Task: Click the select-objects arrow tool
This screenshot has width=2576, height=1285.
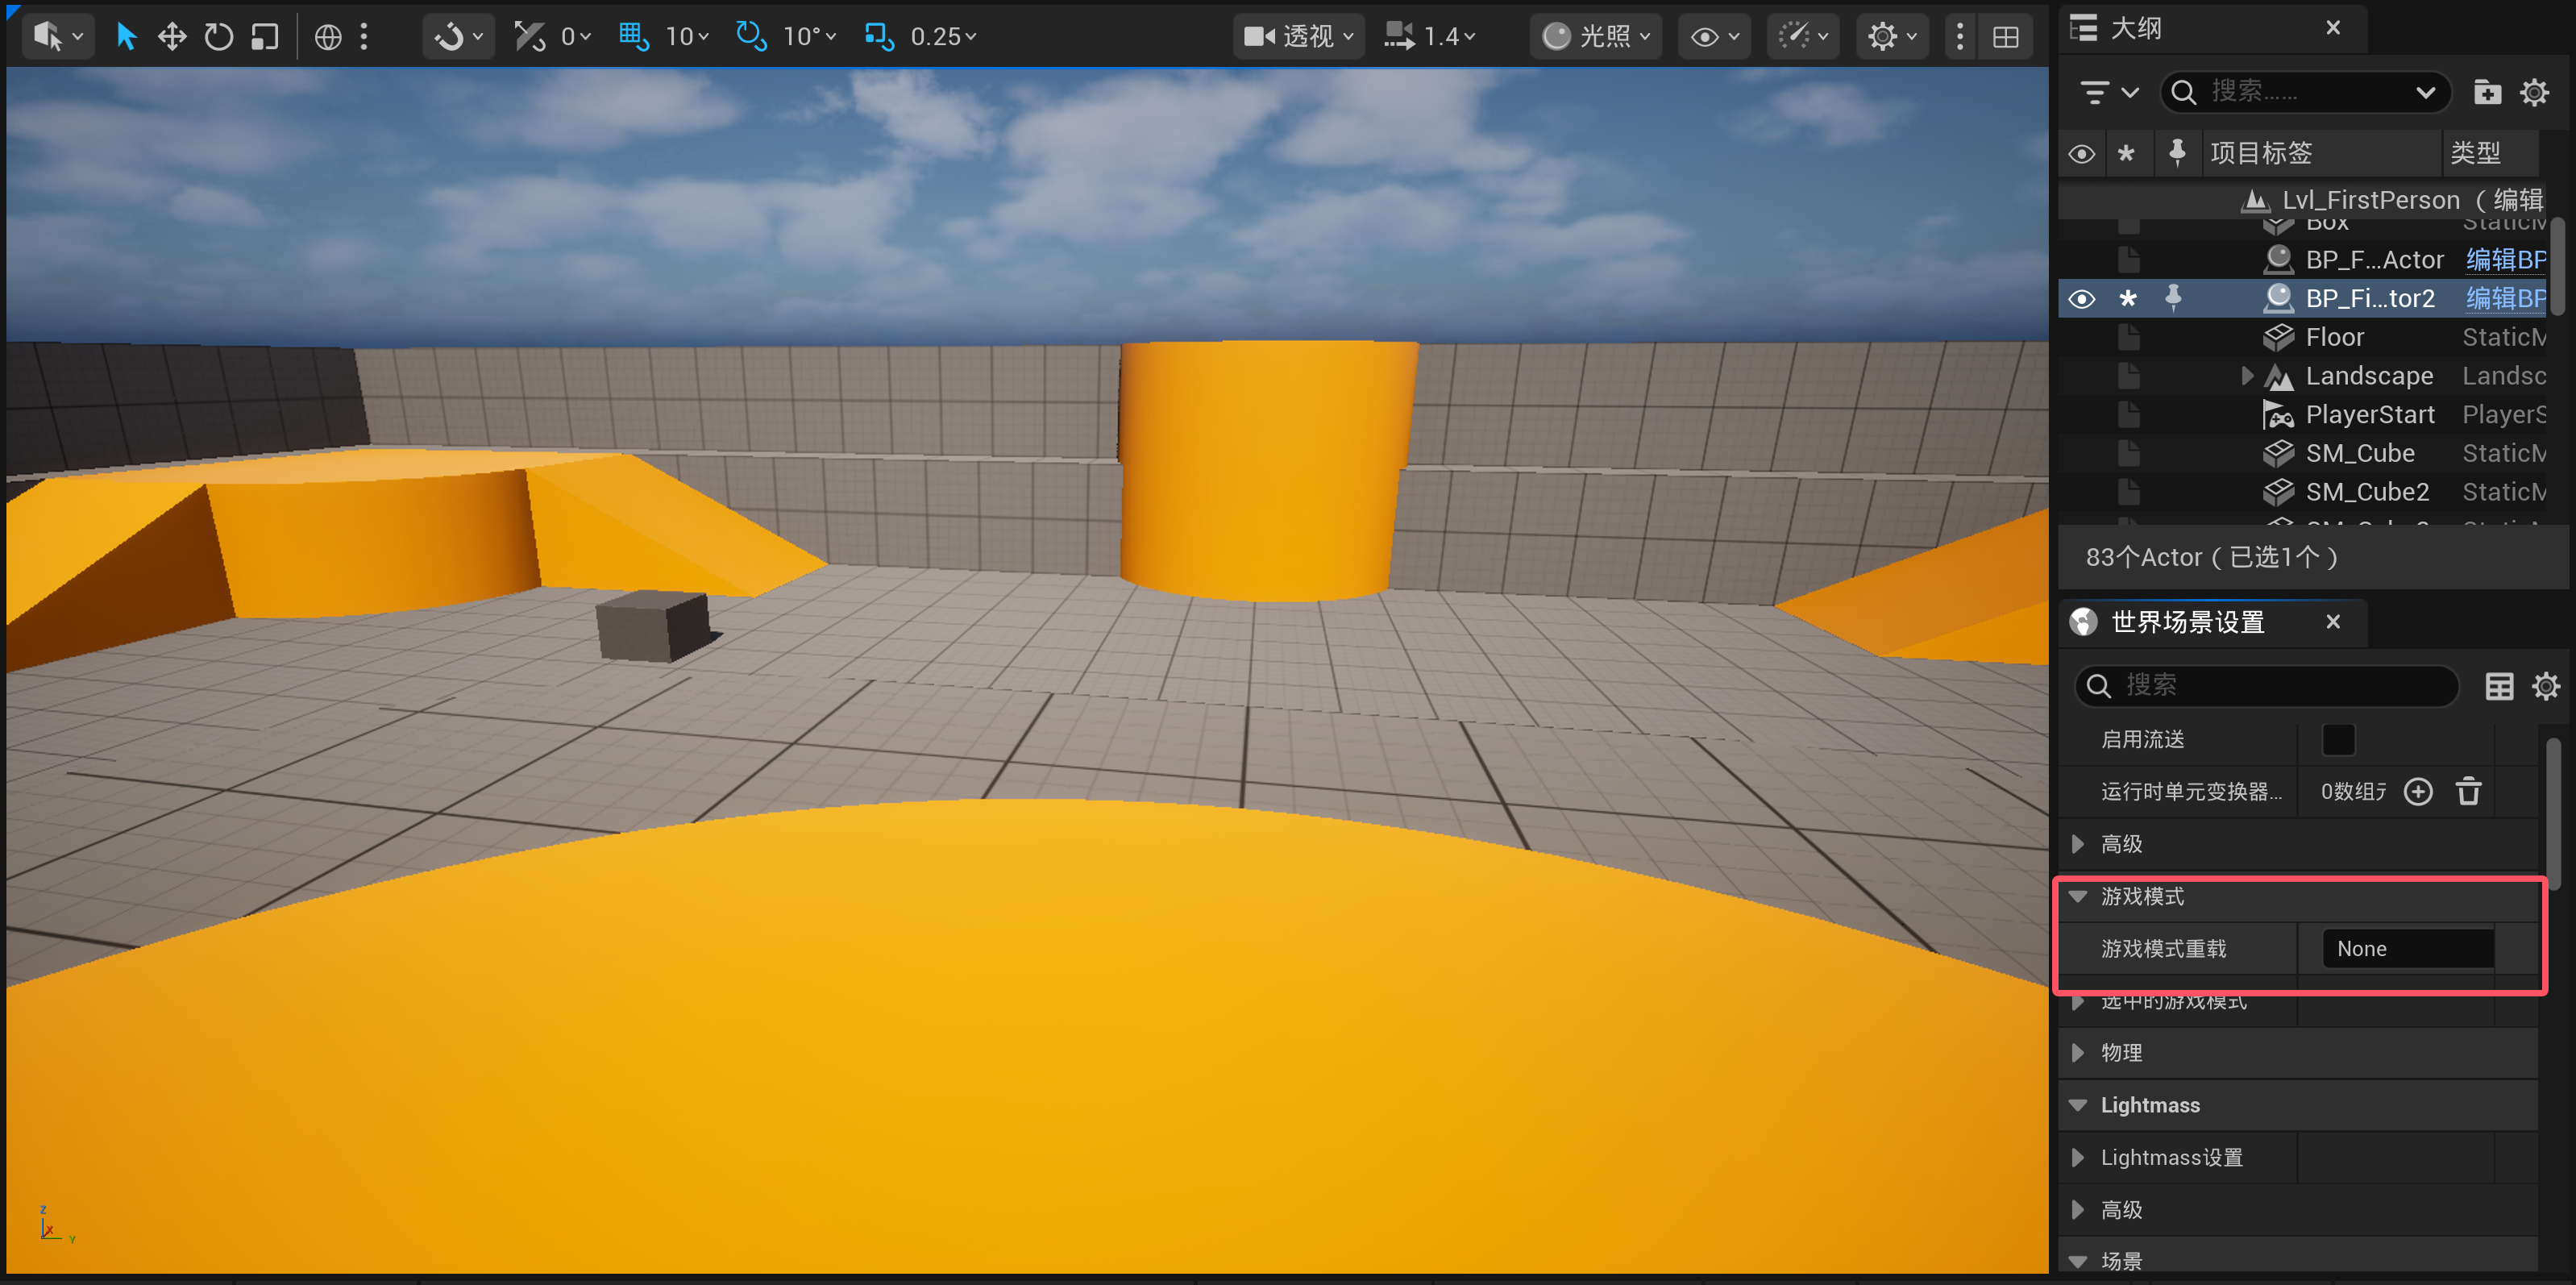Action: pos(126,37)
